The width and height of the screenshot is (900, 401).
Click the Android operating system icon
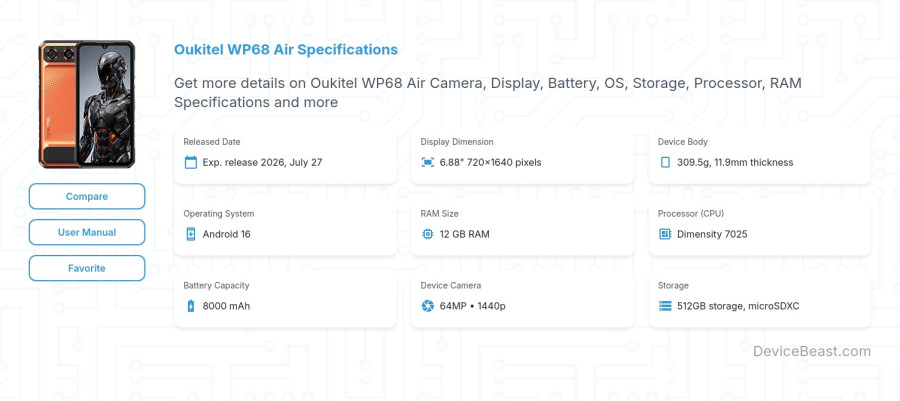[191, 234]
